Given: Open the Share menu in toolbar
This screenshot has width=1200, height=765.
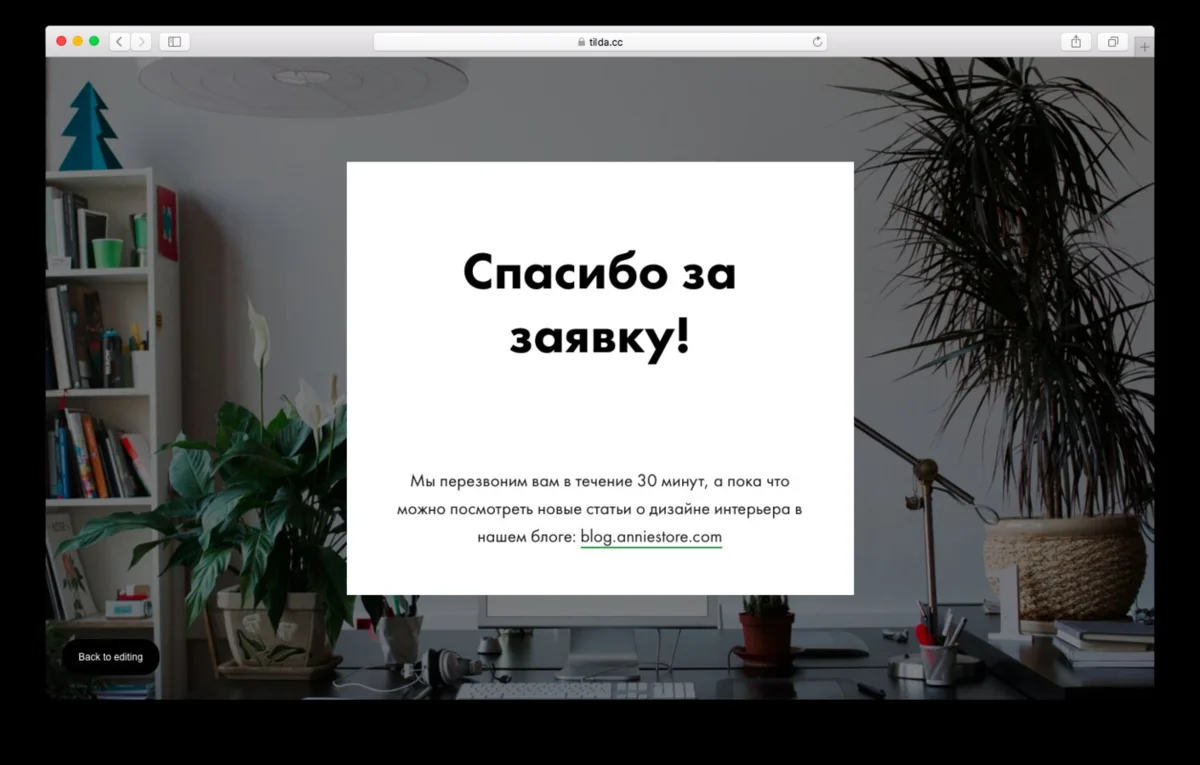Looking at the screenshot, I should (x=1076, y=41).
